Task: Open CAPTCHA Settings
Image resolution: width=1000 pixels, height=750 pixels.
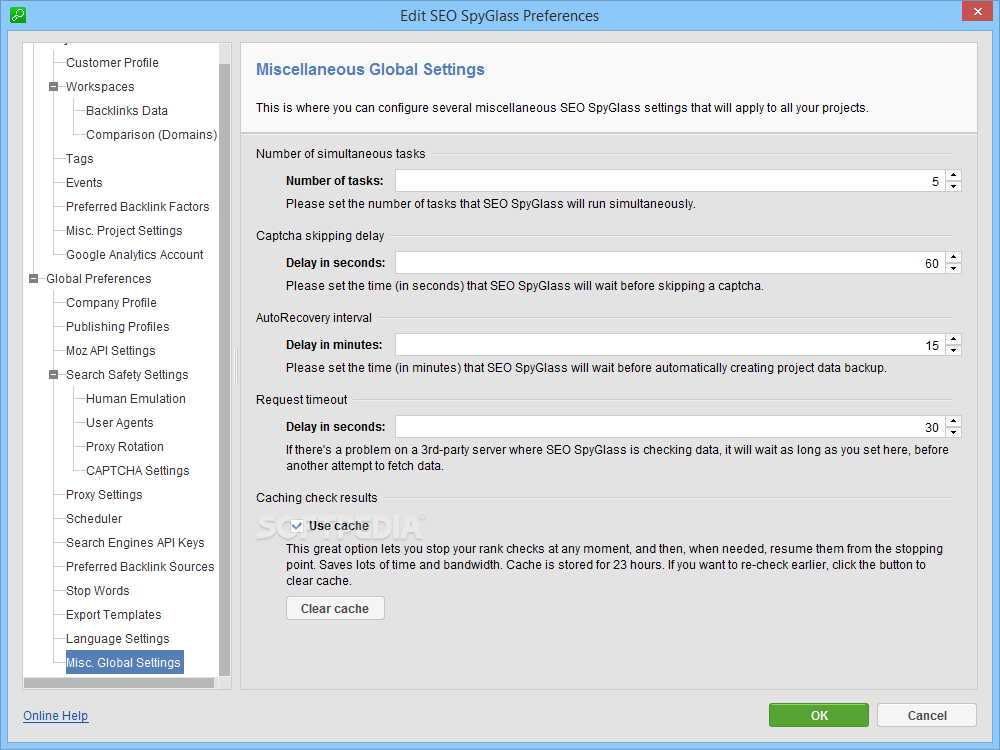Action: [138, 471]
